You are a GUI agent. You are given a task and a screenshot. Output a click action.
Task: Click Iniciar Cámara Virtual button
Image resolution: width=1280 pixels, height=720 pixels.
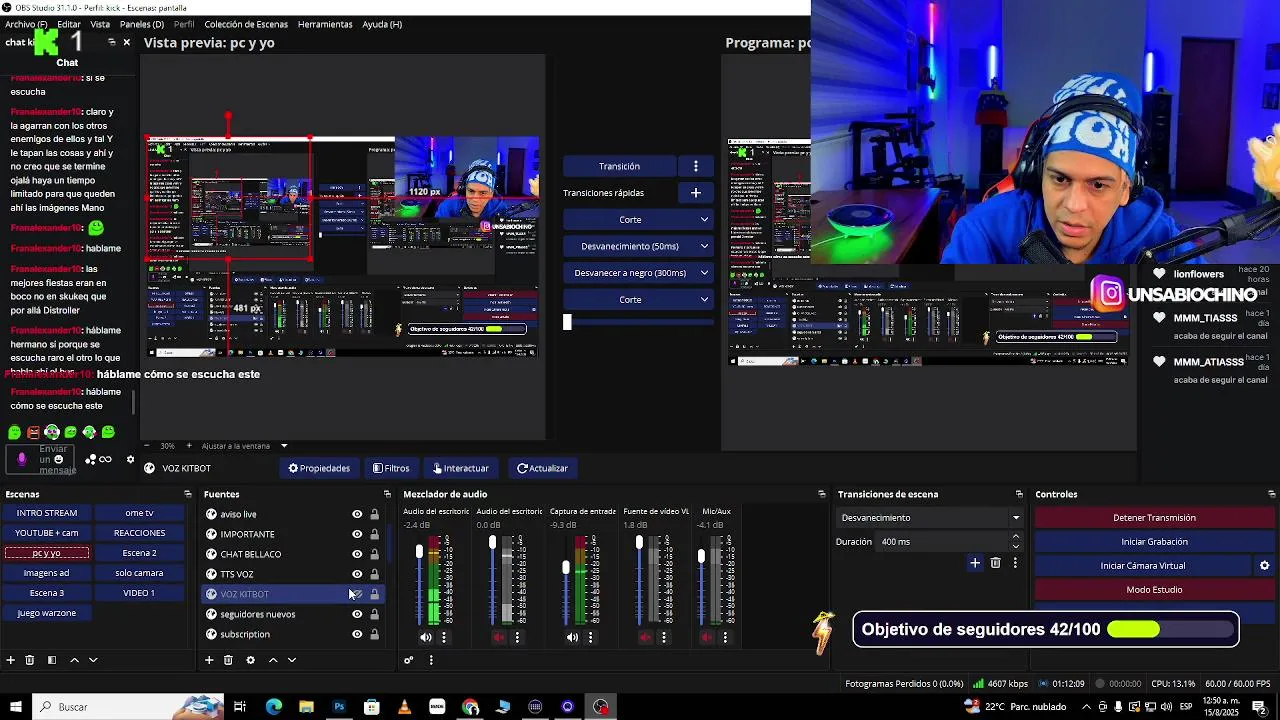[x=1142, y=566]
